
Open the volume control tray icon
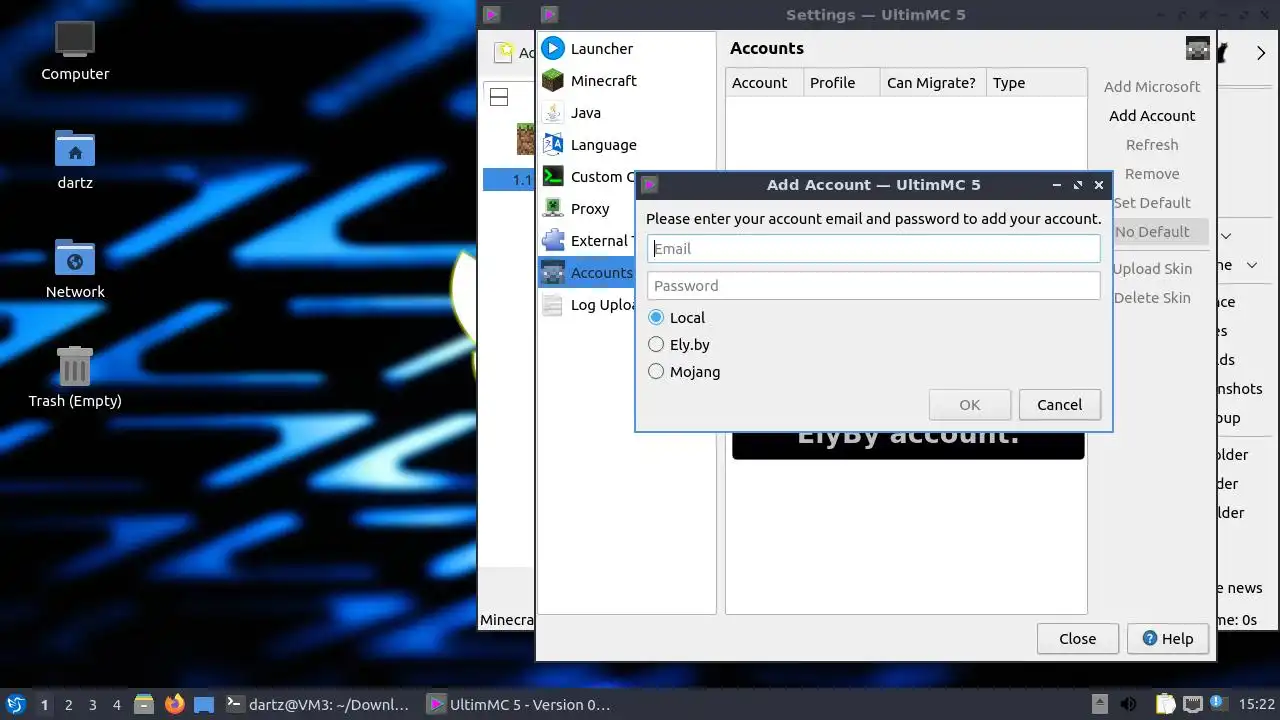click(x=1128, y=704)
